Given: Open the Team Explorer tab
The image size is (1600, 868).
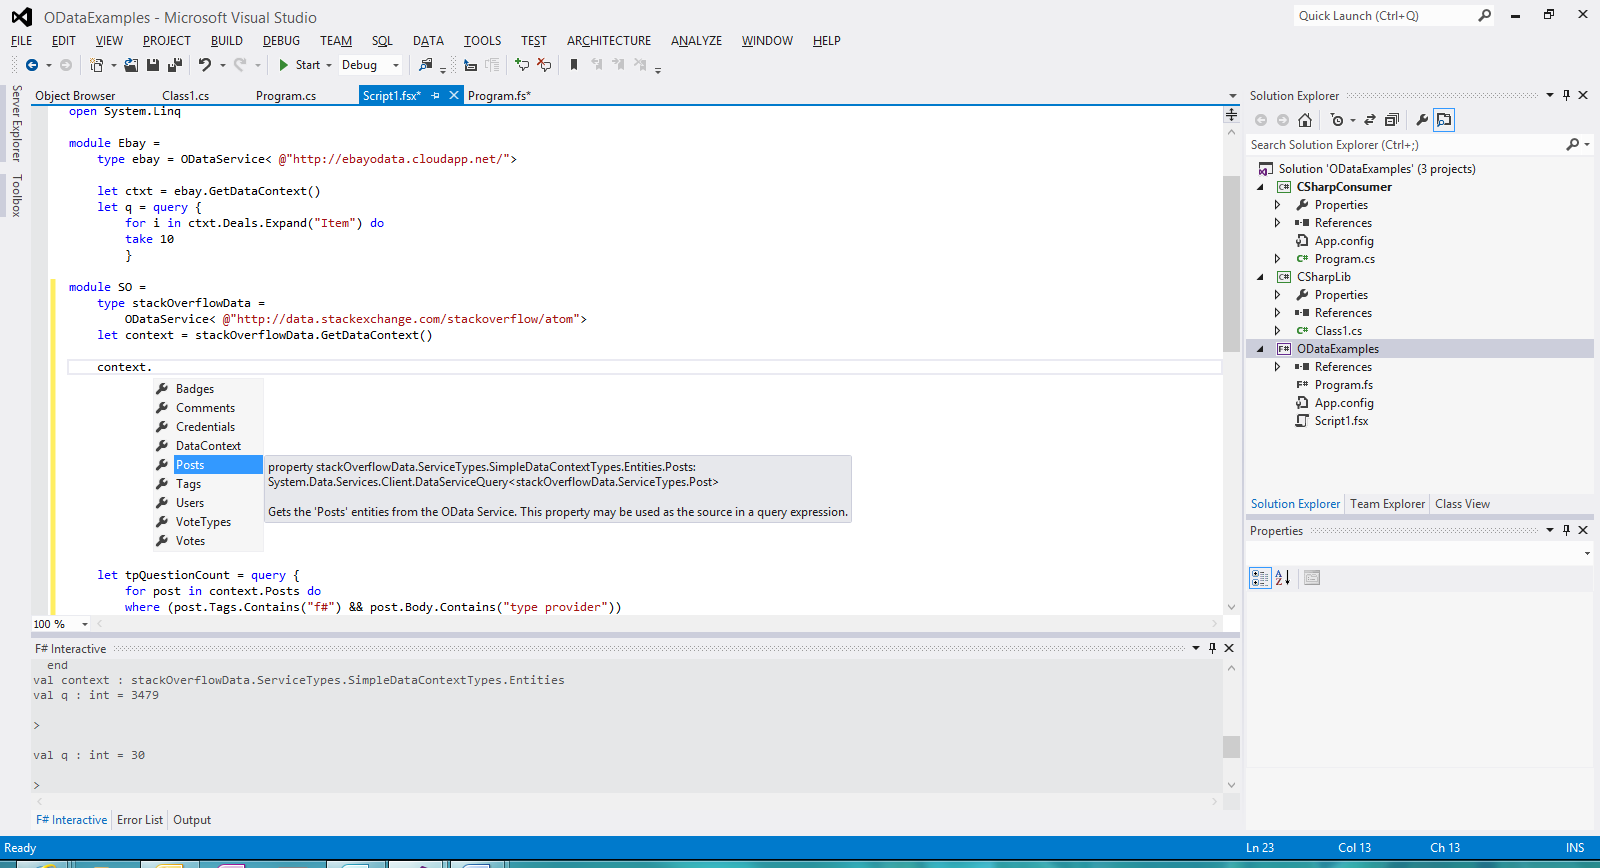Looking at the screenshot, I should [1387, 504].
